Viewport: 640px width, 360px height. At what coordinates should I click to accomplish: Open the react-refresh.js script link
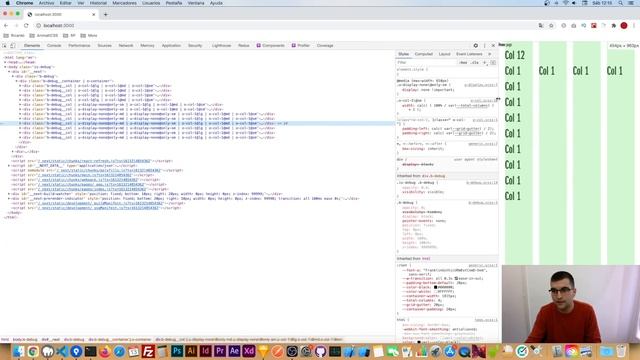point(94,161)
